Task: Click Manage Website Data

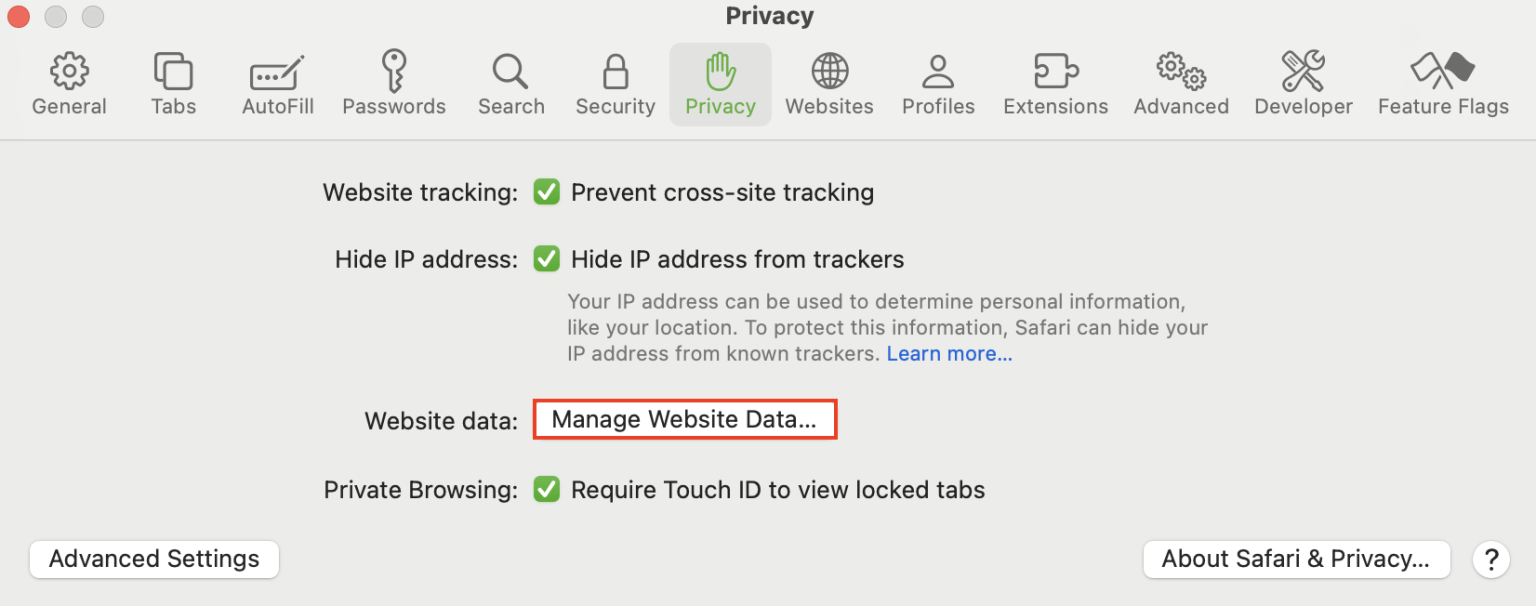Action: tap(684, 419)
